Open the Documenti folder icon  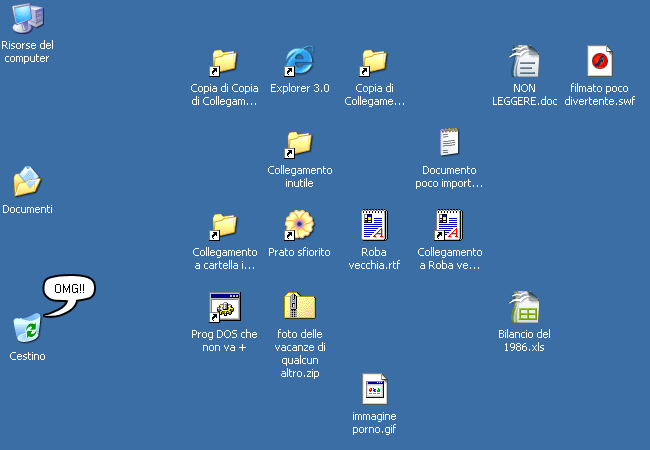coord(27,181)
